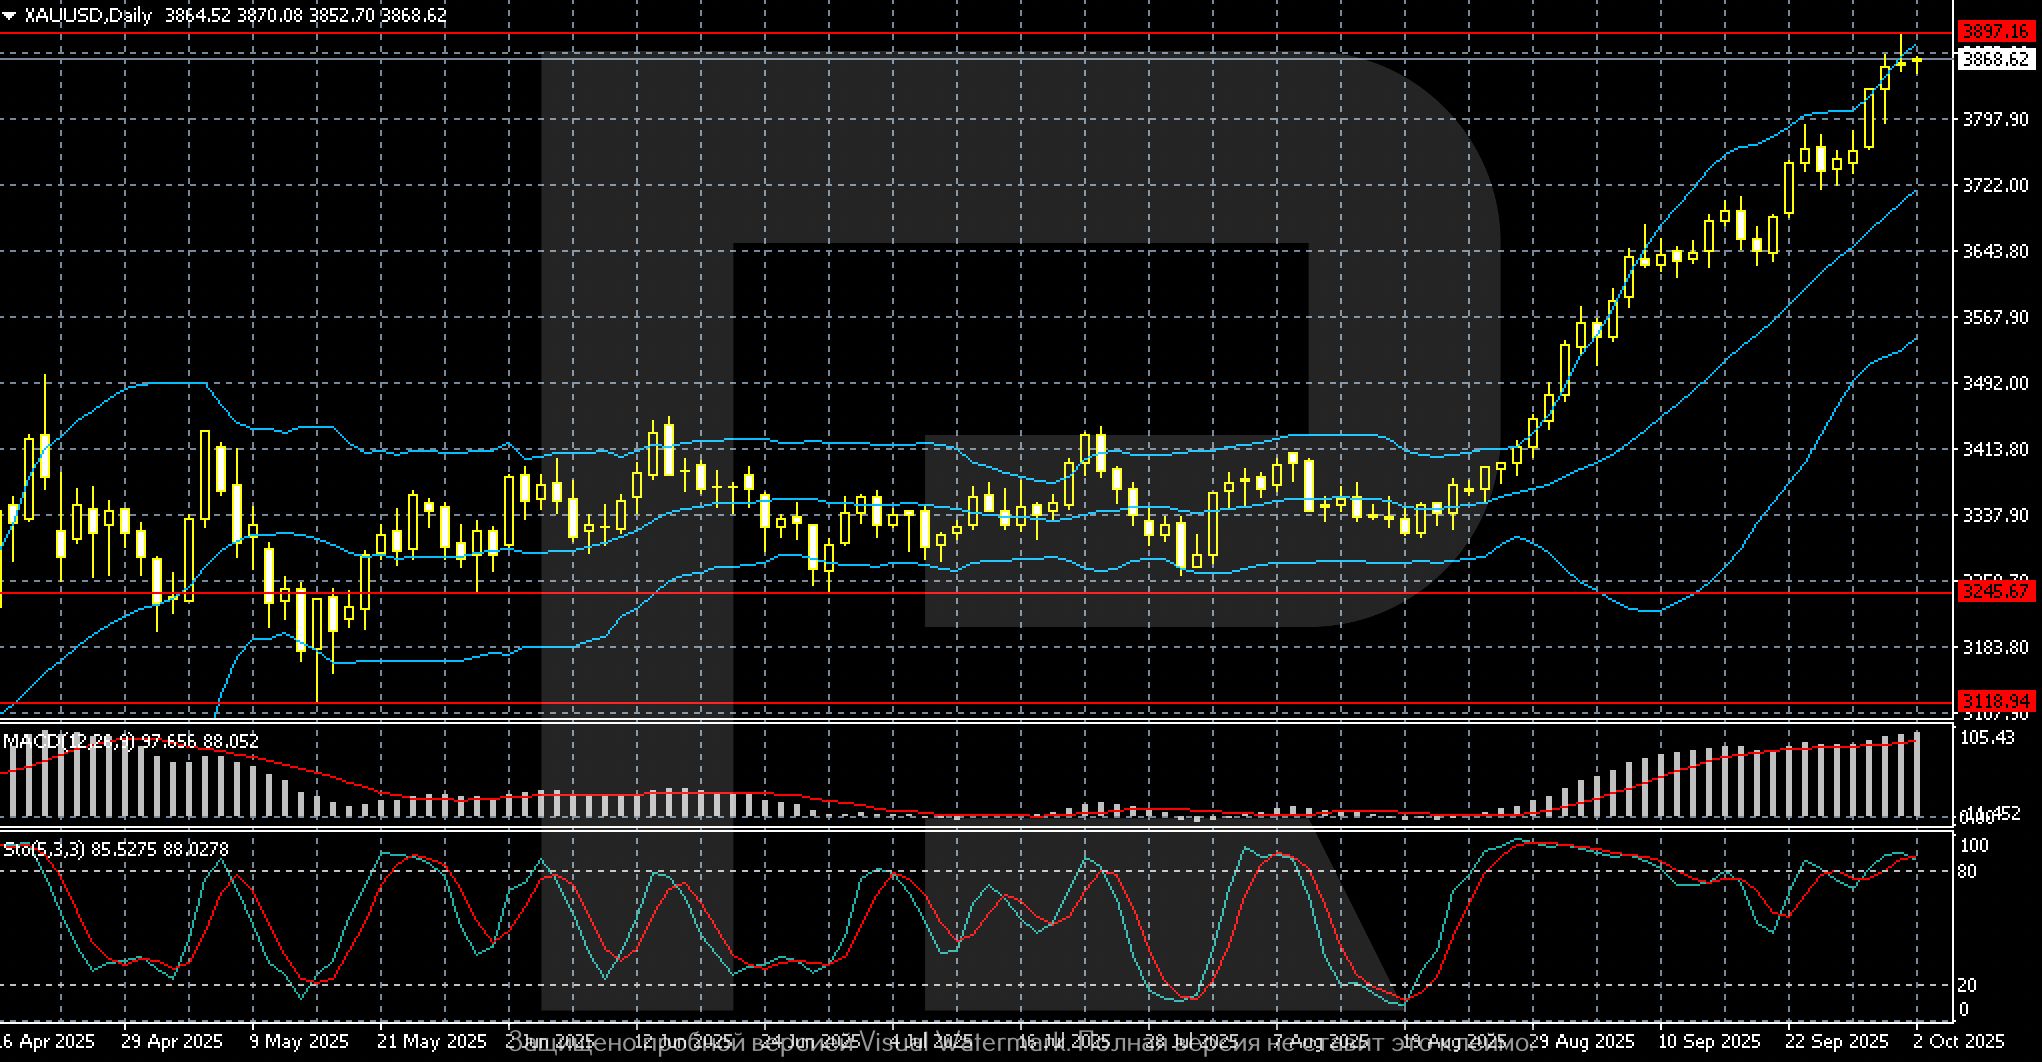Select the red 3118.94 level label
2042x1062 pixels.
pyautogui.click(x=1996, y=701)
